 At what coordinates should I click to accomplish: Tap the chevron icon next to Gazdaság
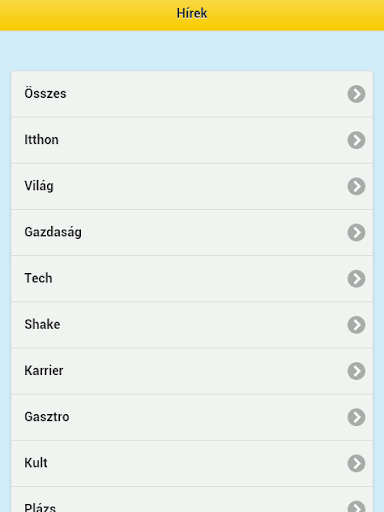pyautogui.click(x=356, y=232)
